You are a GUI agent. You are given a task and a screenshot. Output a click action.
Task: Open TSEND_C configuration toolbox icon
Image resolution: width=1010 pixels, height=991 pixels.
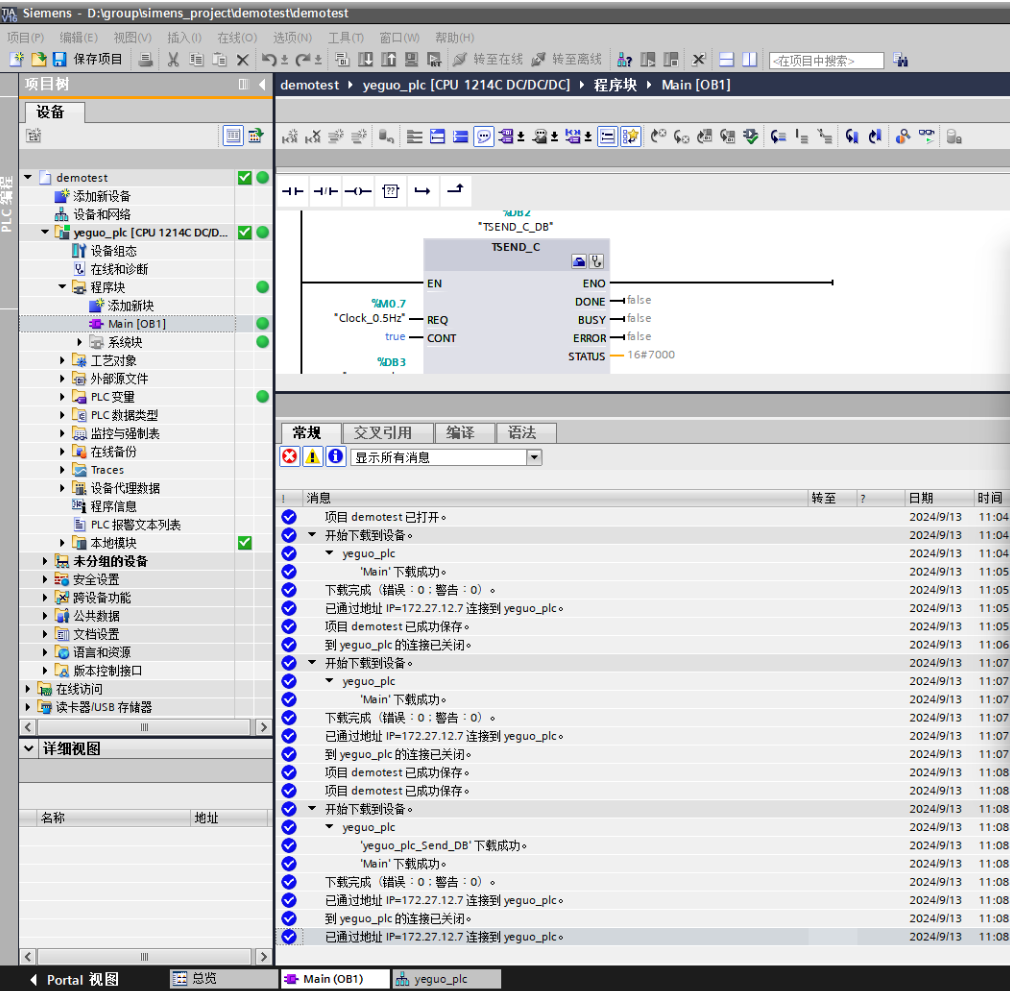point(579,262)
